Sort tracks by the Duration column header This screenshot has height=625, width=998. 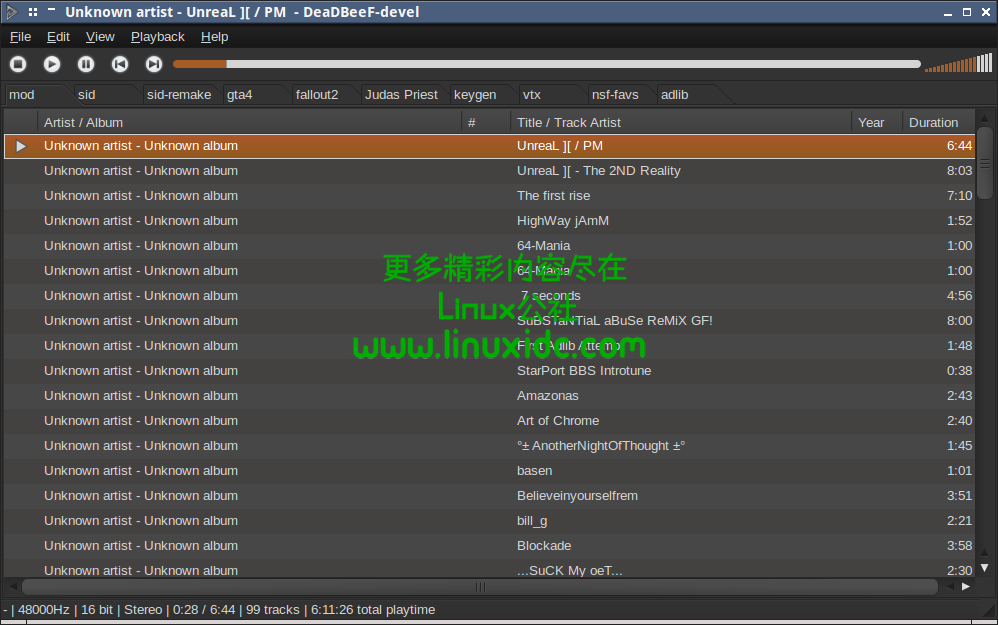[934, 122]
